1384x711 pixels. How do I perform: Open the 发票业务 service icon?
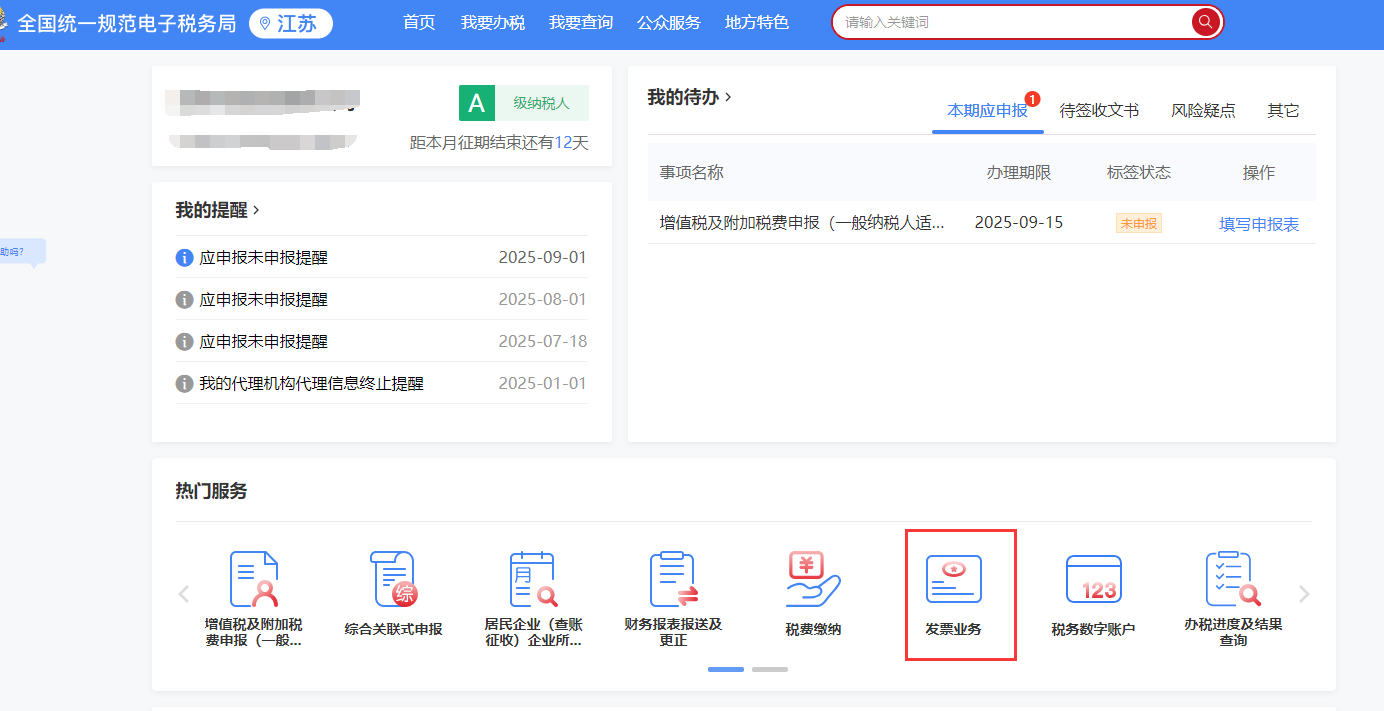click(x=959, y=593)
